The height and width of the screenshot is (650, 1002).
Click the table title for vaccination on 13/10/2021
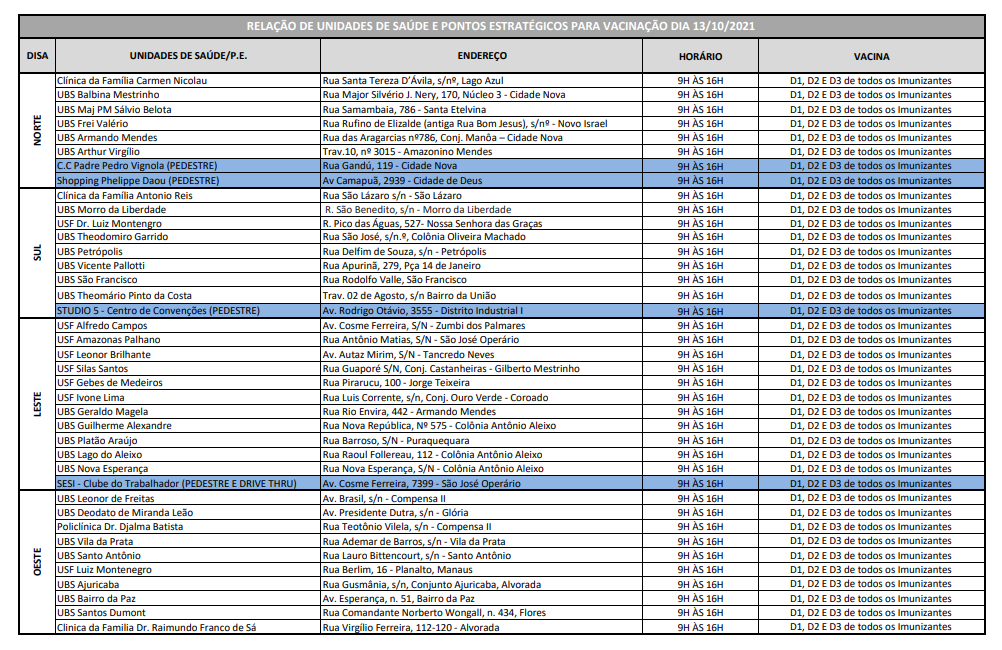[x=500, y=27]
